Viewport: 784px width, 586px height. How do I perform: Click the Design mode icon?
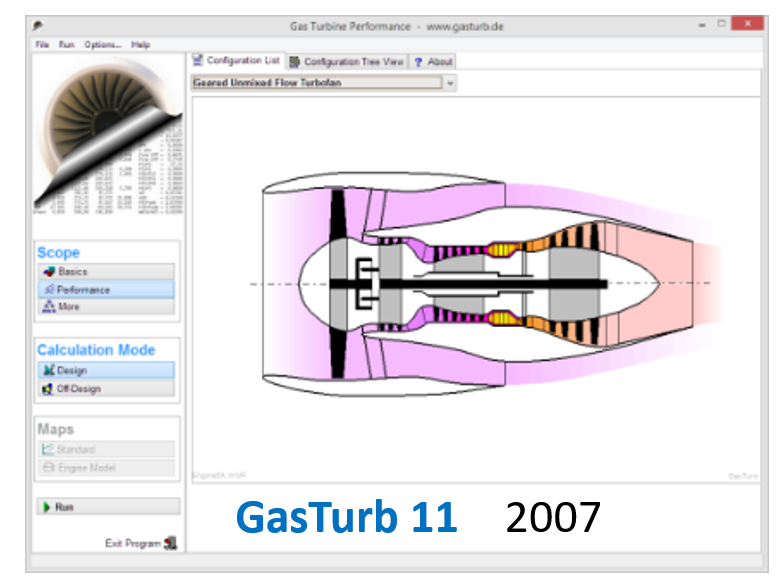point(48,370)
